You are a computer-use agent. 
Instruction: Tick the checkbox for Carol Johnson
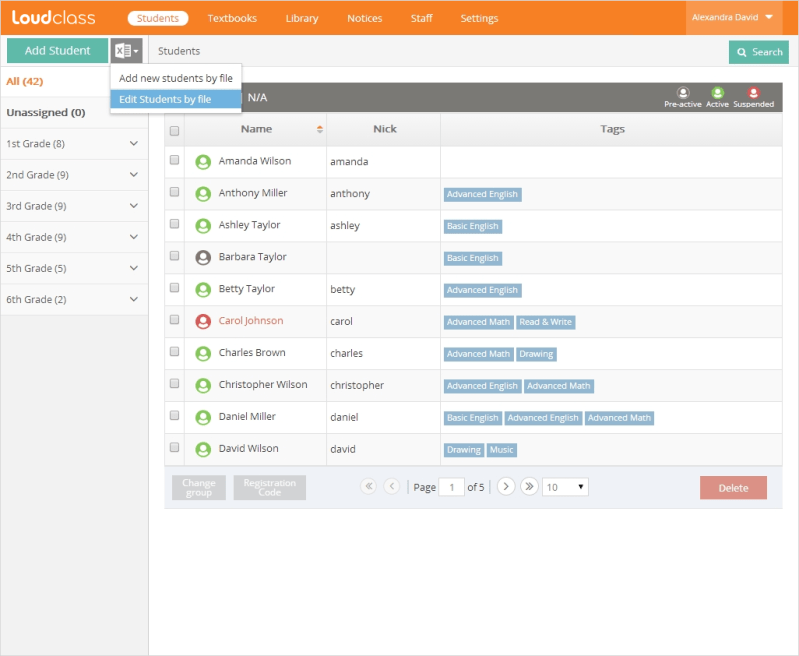pos(174,320)
